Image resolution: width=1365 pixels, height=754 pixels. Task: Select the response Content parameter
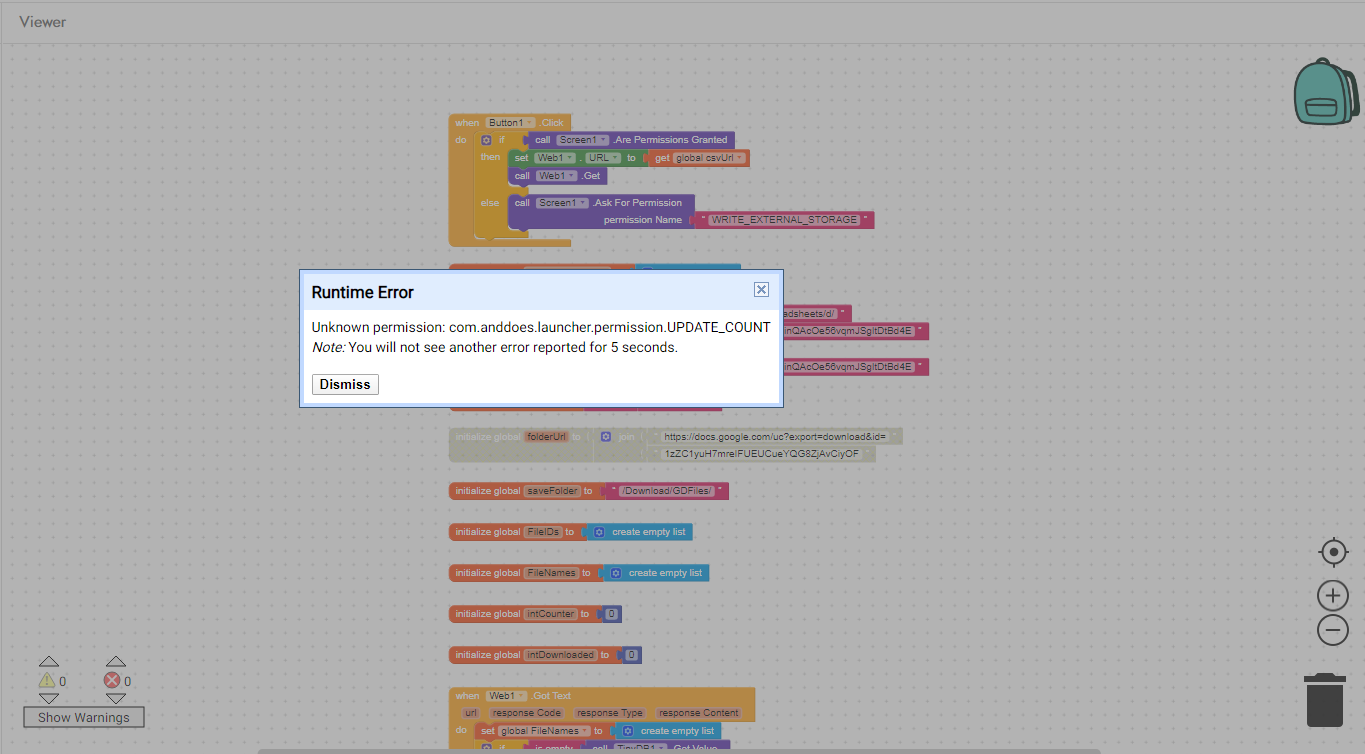click(698, 713)
